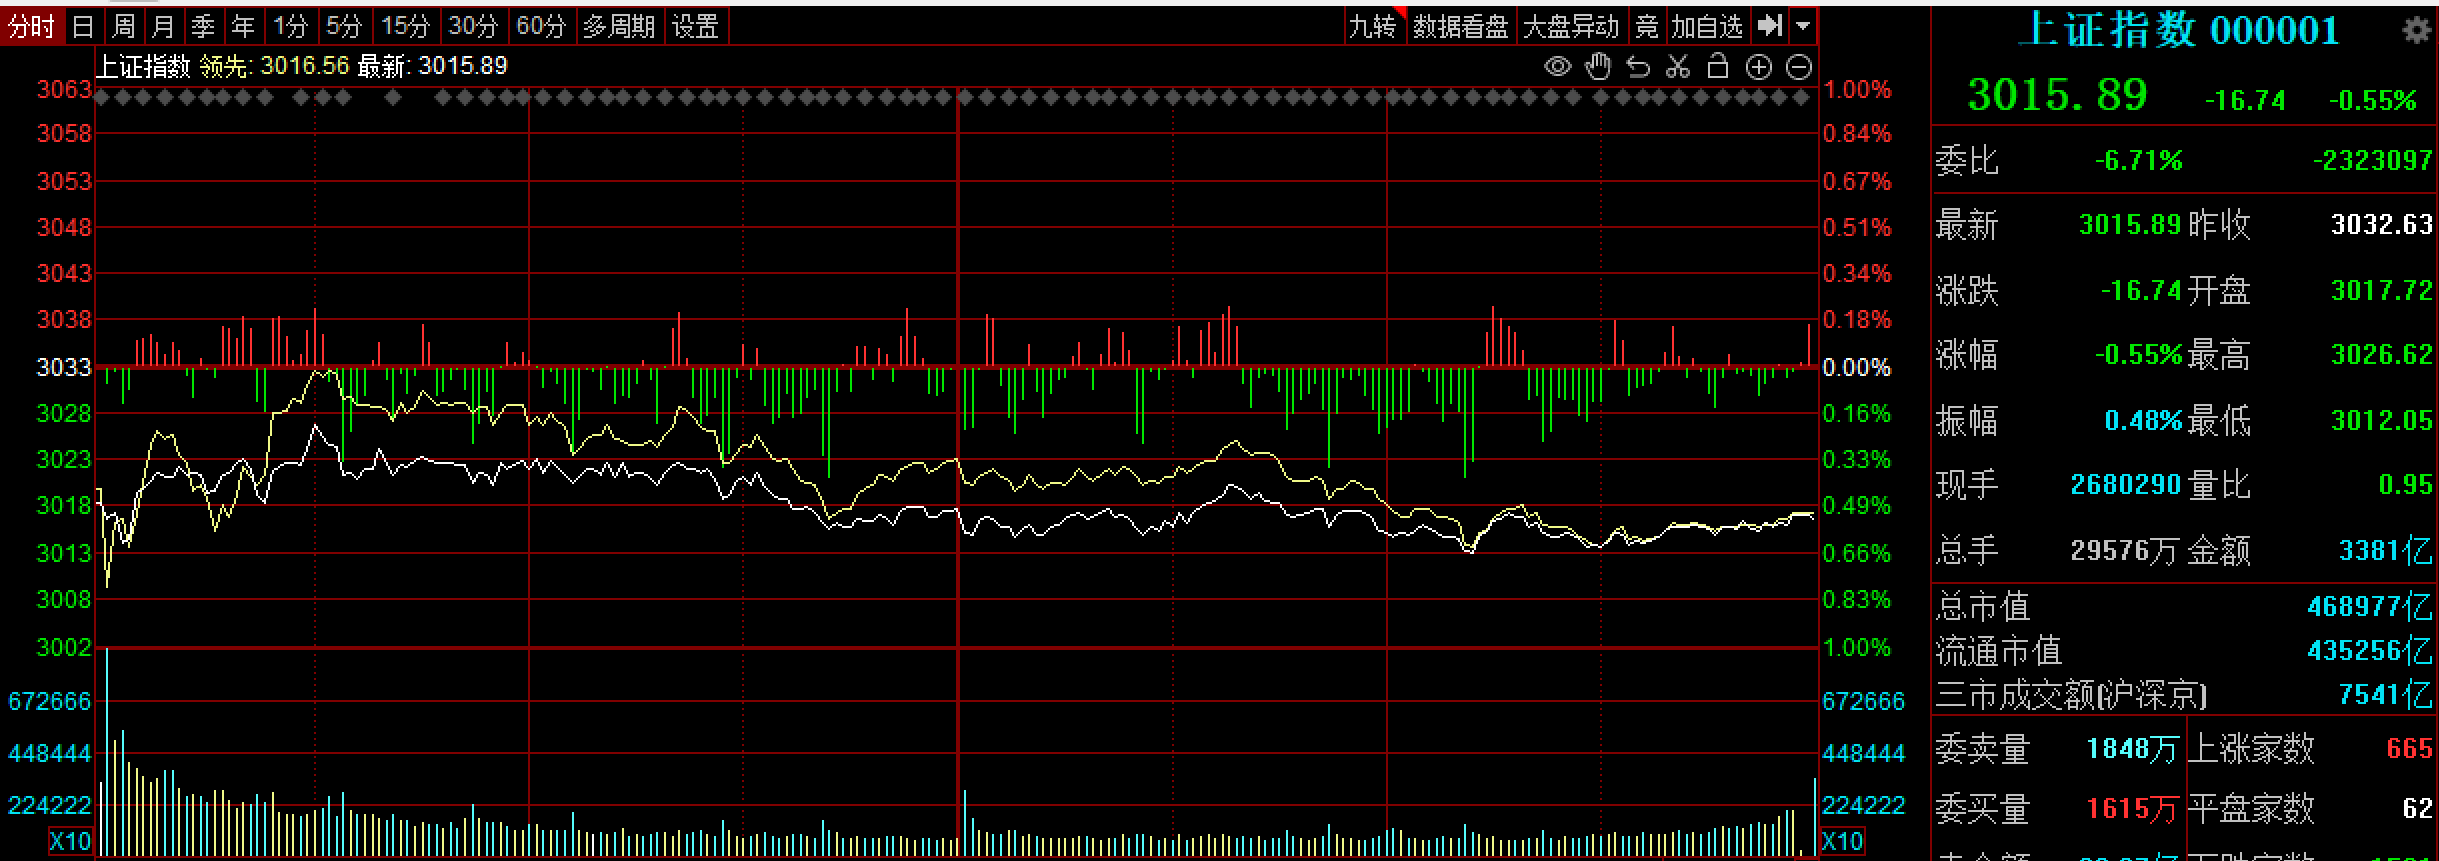Click the 竞 auction button
2439x861 pixels.
(1646, 26)
